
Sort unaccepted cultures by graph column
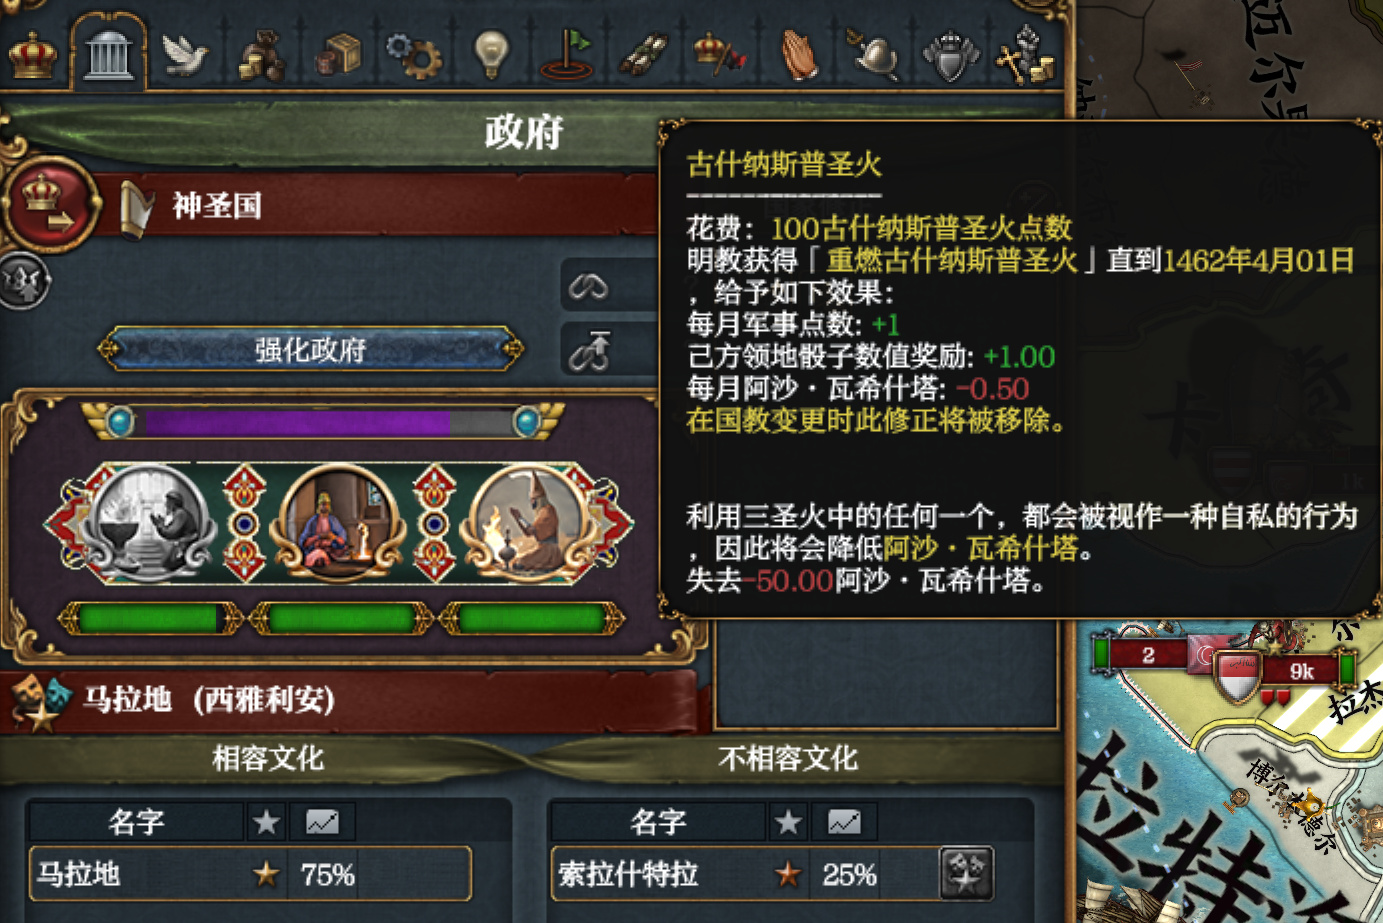pos(843,822)
